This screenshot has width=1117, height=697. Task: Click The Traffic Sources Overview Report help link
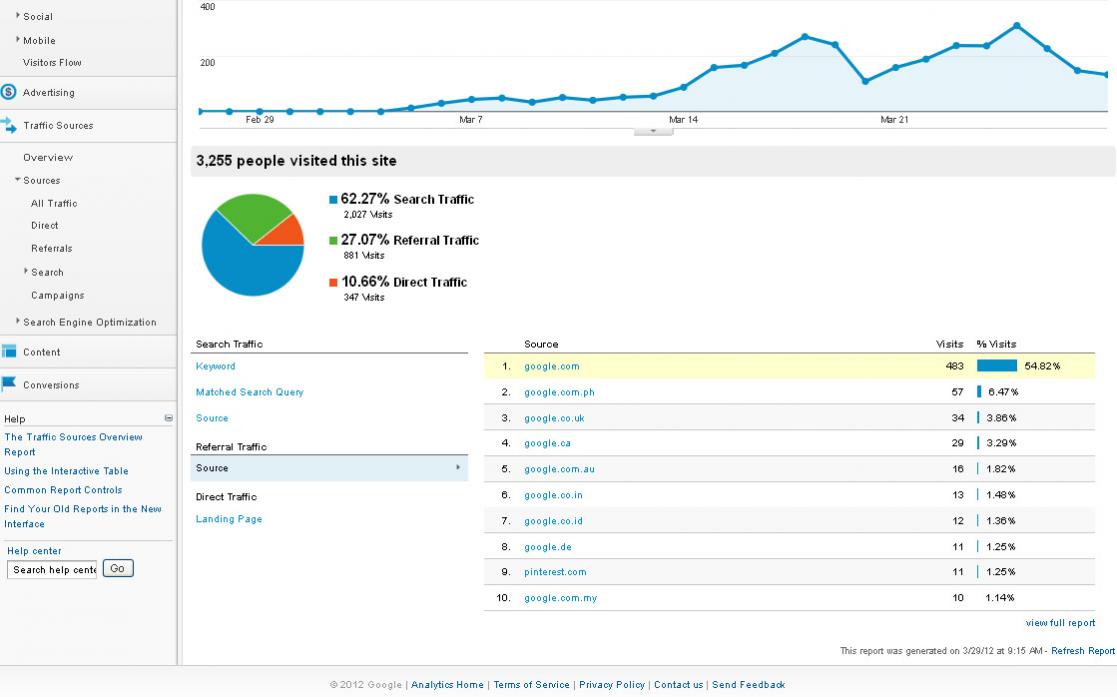73,445
